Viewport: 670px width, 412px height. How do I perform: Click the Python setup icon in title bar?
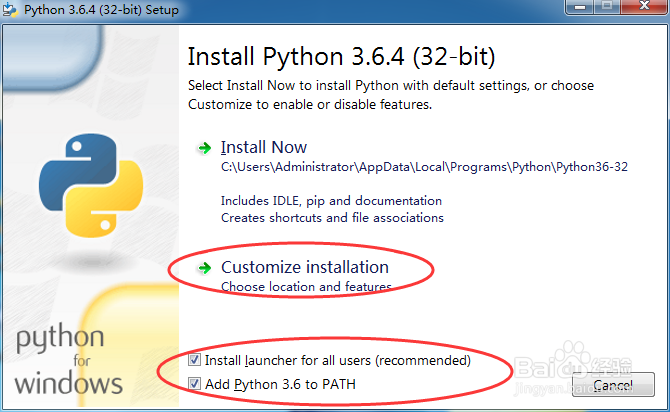pos(9,10)
